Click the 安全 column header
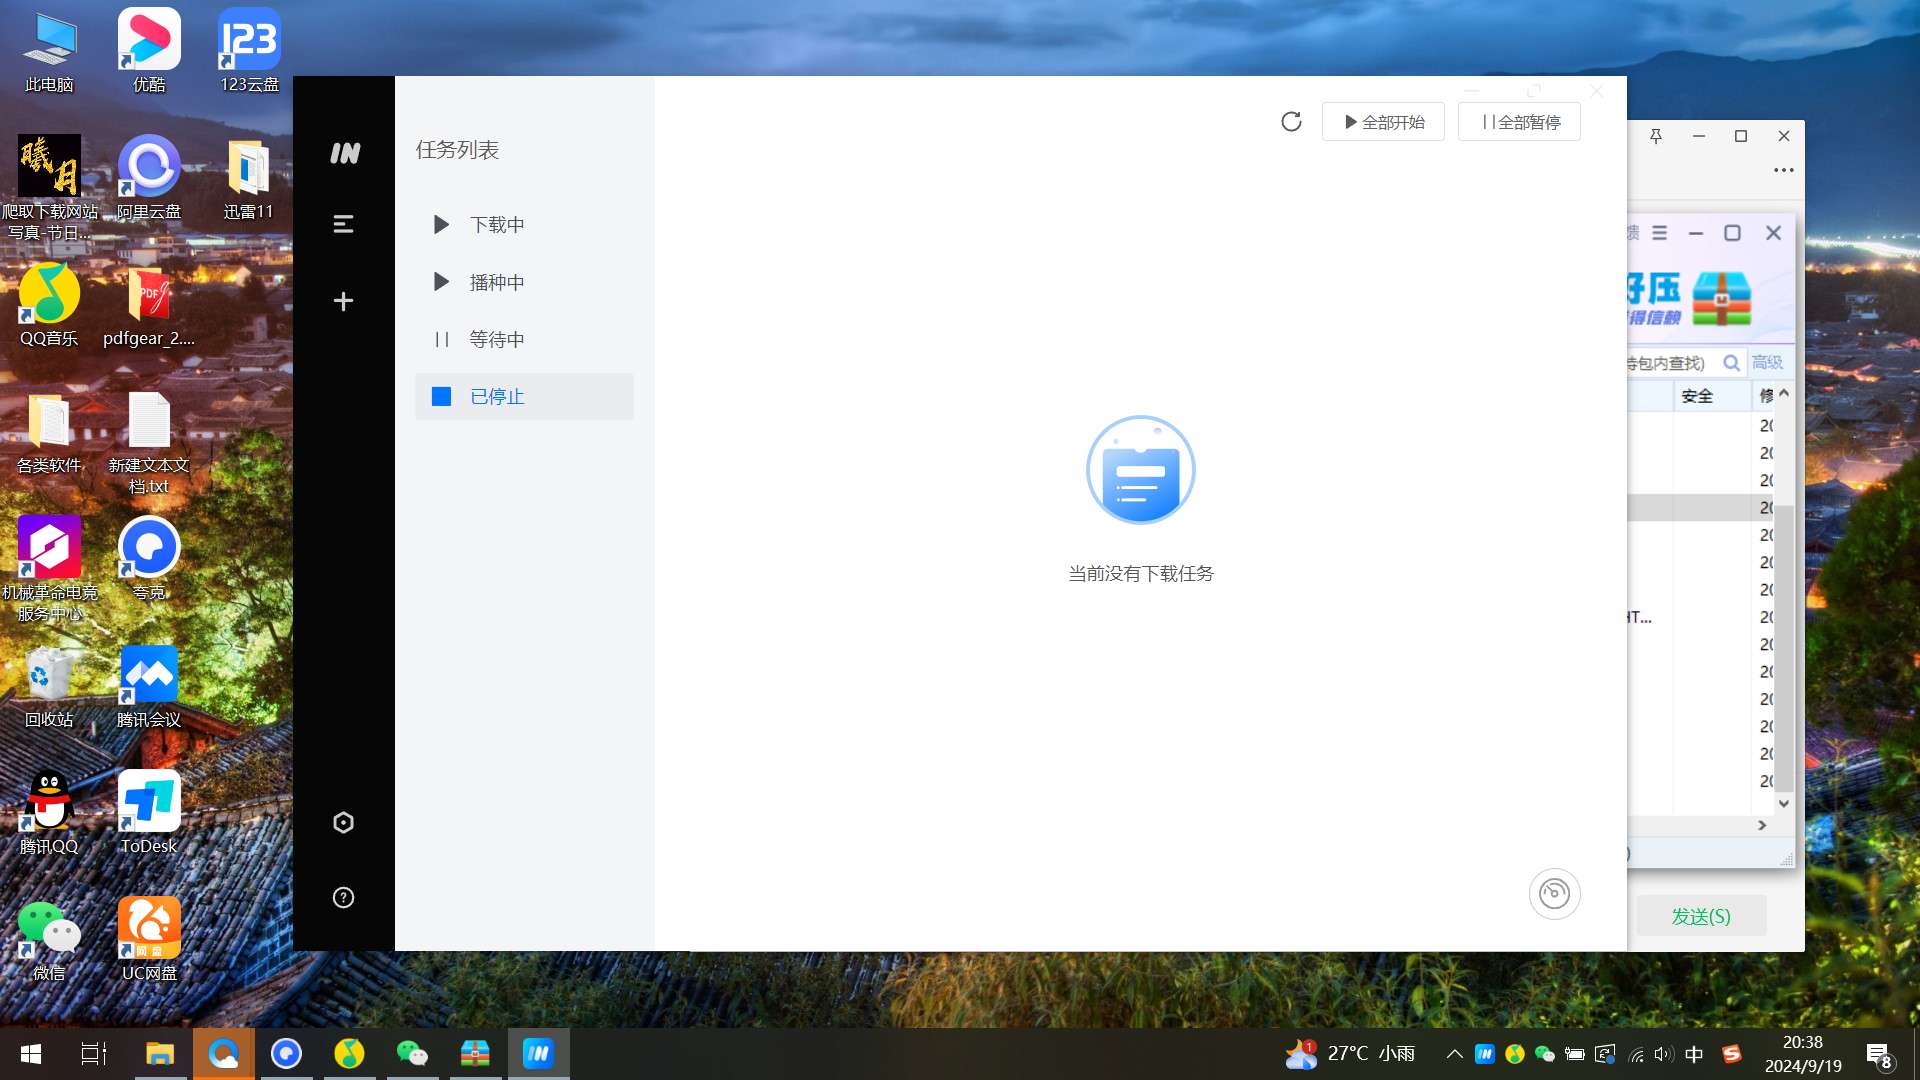 point(1712,396)
